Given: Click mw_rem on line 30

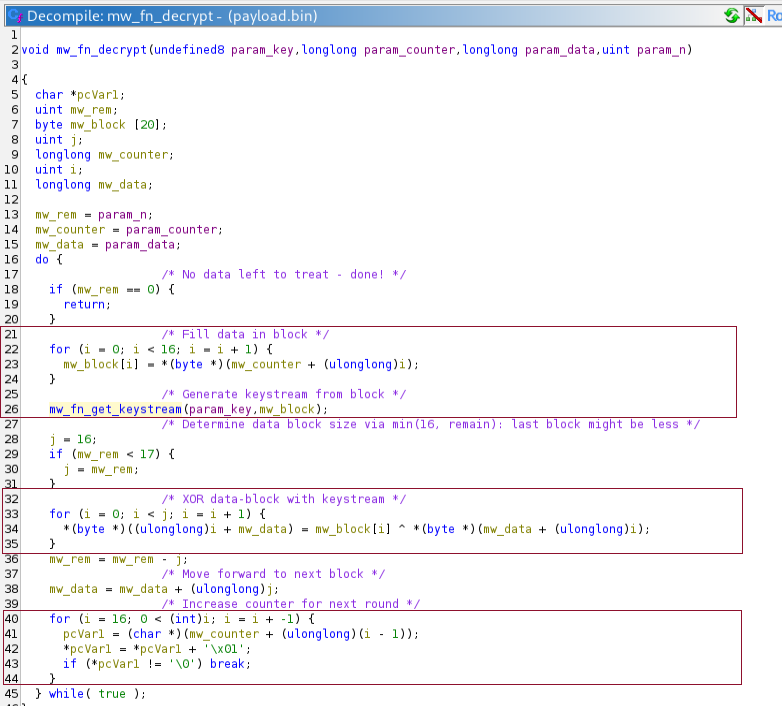Looking at the screenshot, I should (112, 469).
